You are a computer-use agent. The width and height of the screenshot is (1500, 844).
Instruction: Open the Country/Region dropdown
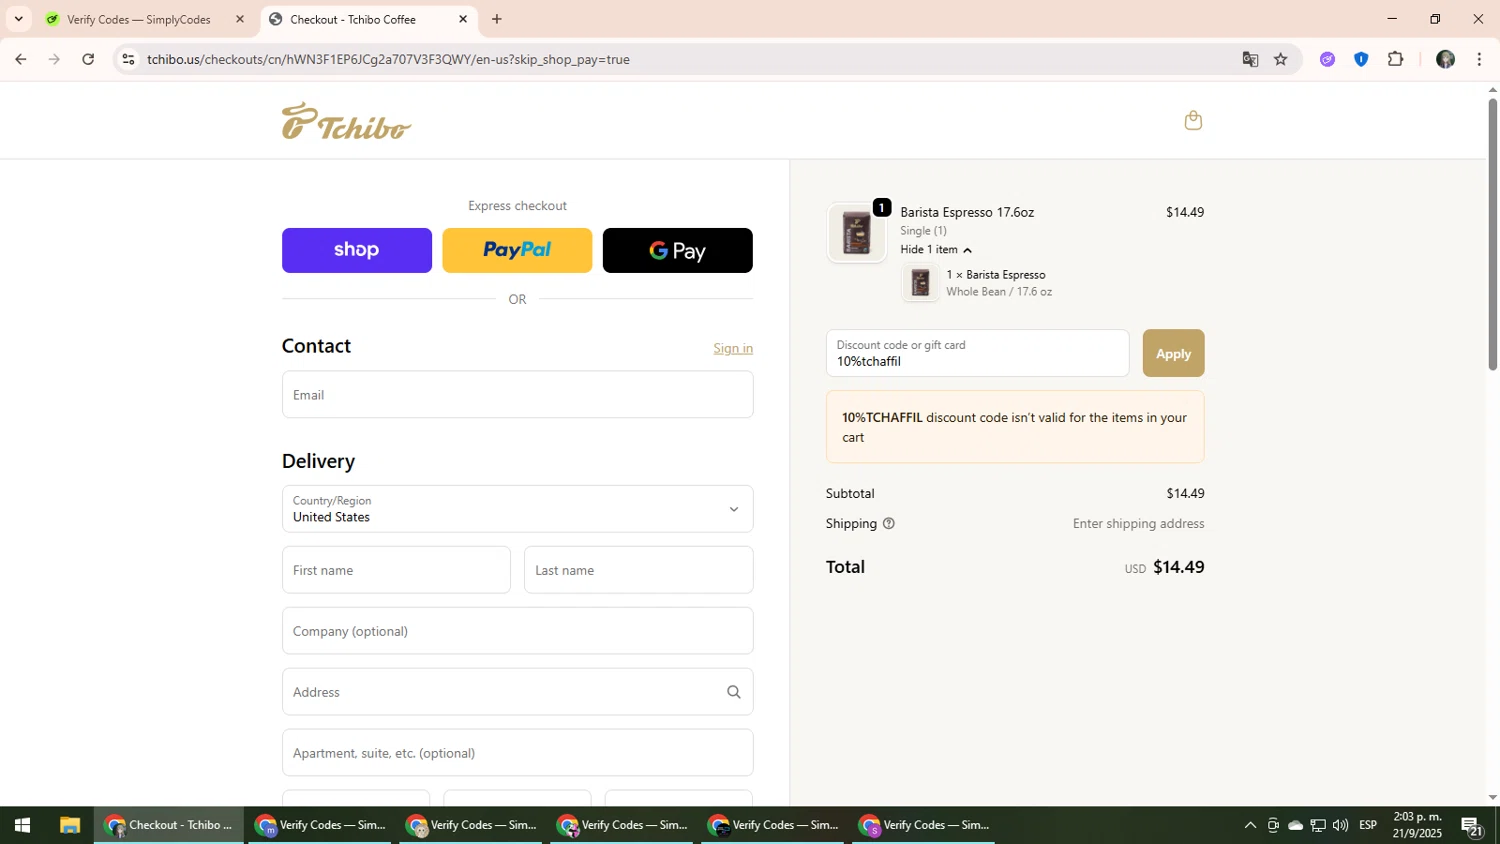click(517, 509)
